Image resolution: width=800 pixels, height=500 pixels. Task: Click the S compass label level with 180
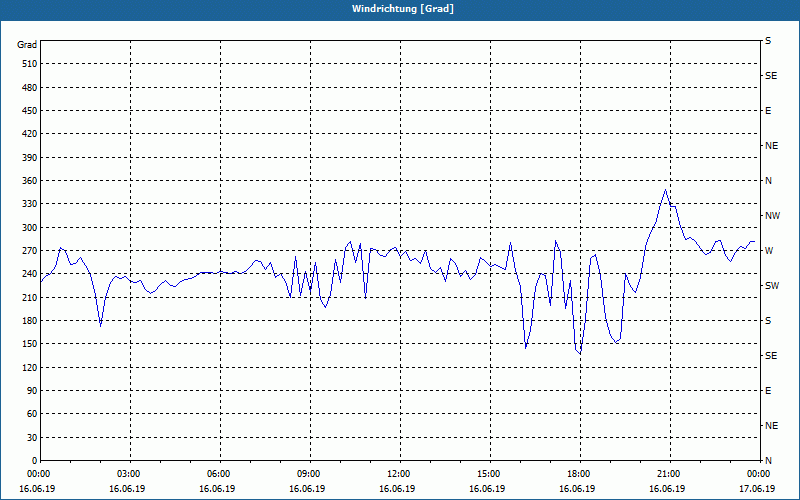768,321
